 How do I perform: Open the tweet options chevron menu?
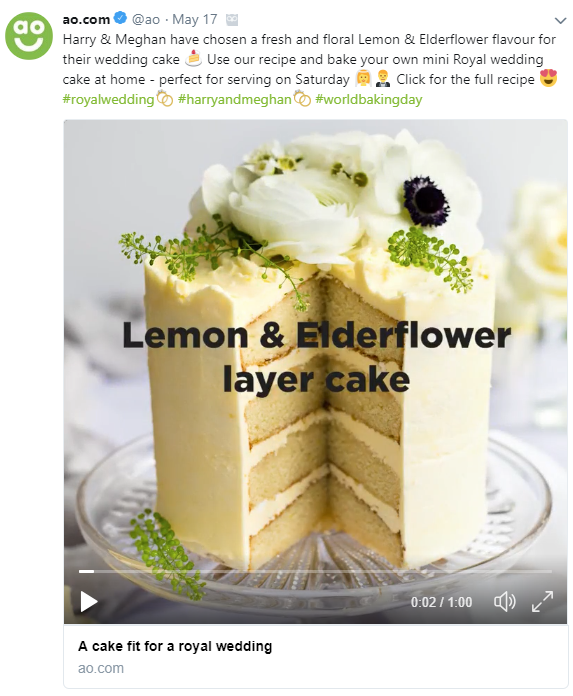coord(561,20)
